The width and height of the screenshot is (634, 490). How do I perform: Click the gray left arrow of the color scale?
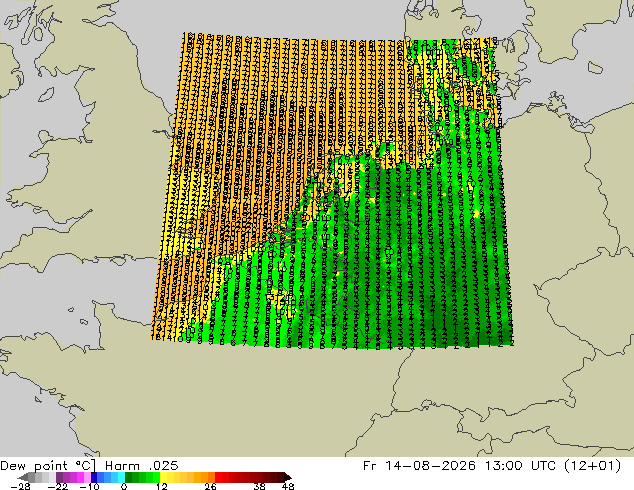[x=23, y=477]
